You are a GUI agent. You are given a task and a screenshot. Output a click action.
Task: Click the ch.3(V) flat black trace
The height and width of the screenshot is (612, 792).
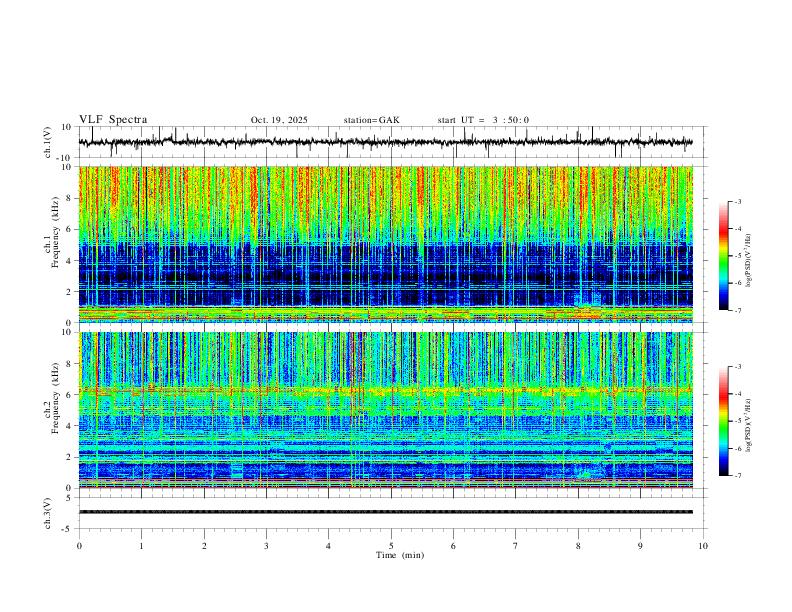(385, 512)
